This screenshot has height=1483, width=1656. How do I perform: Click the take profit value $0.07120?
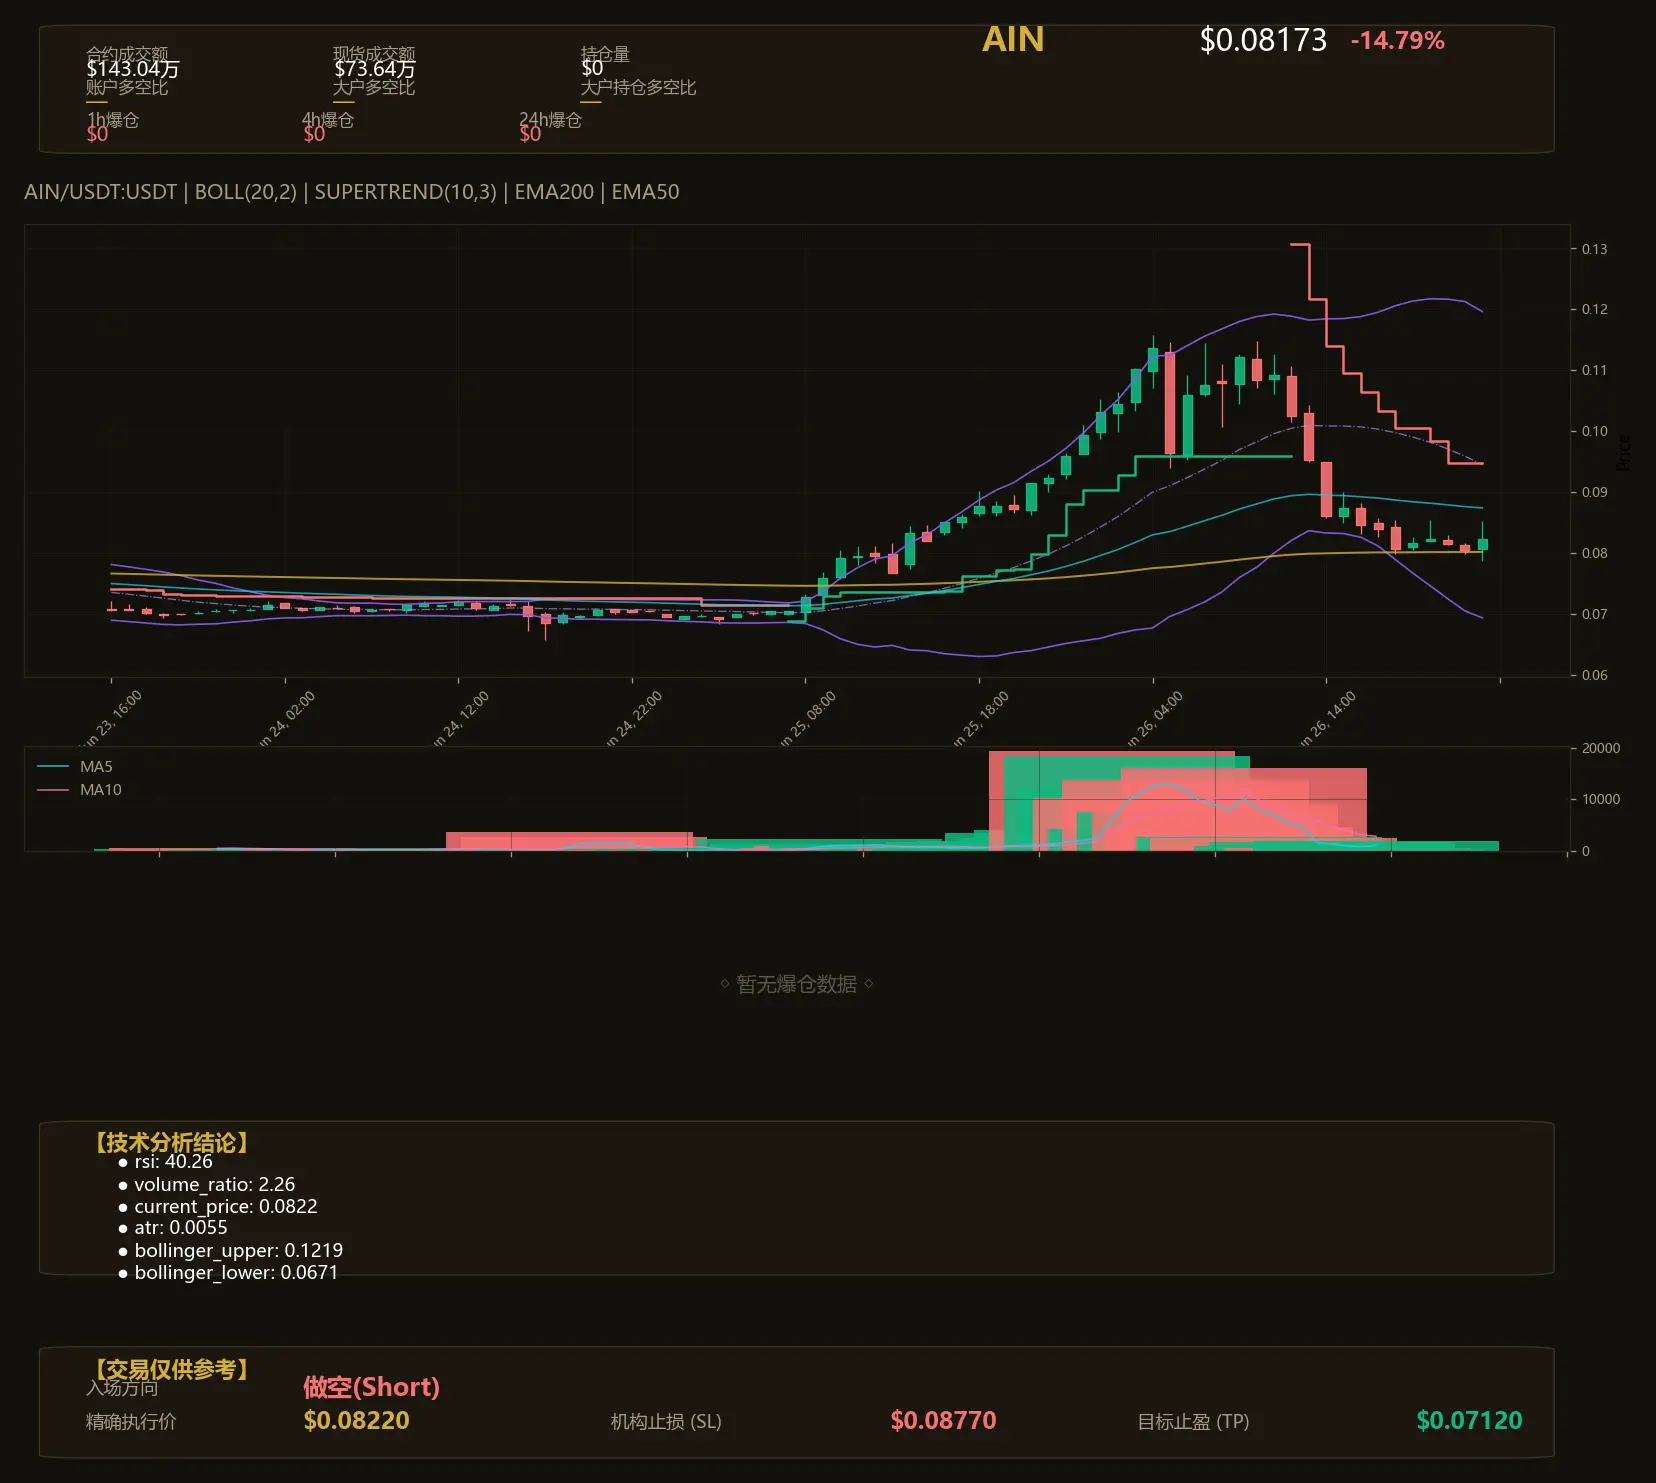click(x=1469, y=1421)
